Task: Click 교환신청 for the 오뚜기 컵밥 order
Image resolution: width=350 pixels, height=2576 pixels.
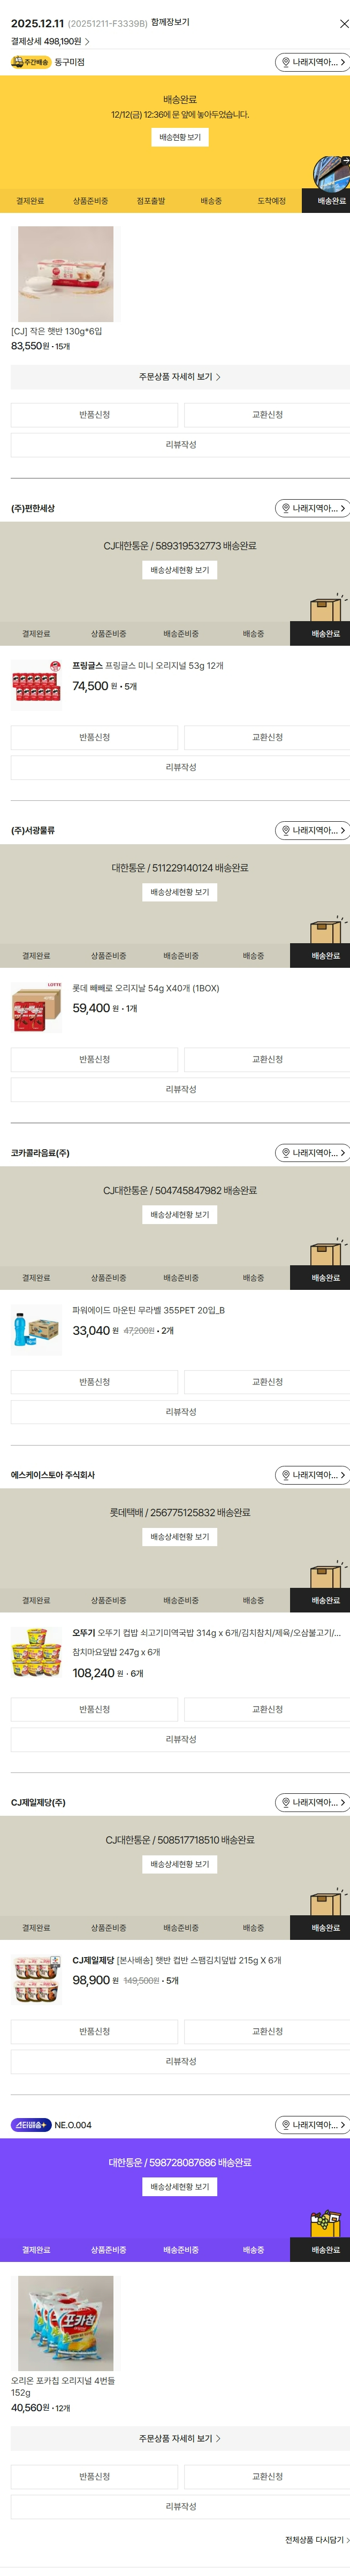Action: coord(267,1709)
